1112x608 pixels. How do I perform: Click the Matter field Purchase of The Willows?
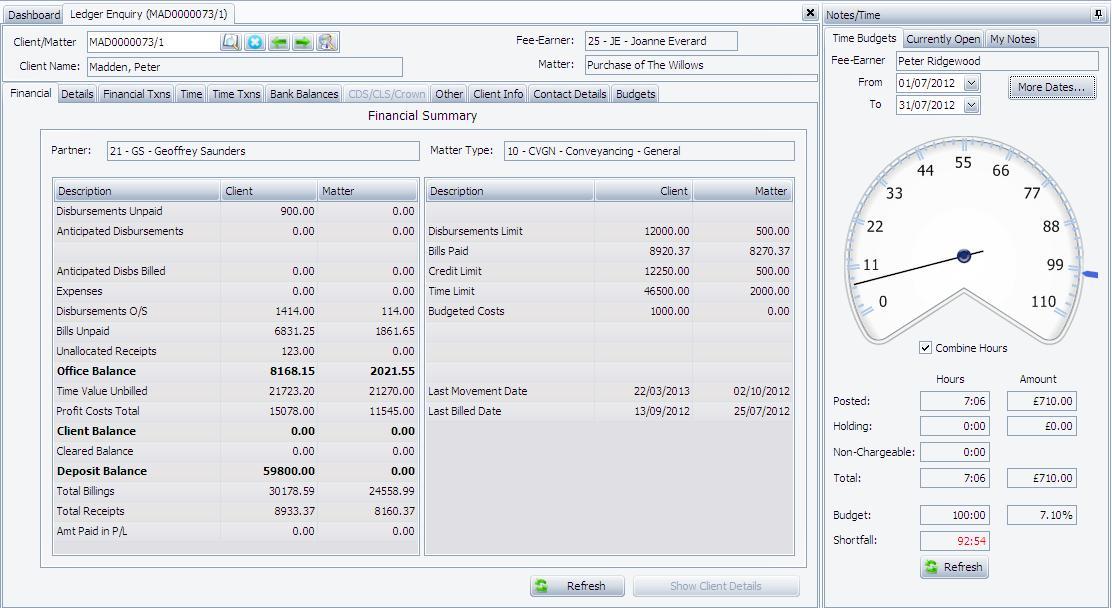pyautogui.click(x=701, y=65)
